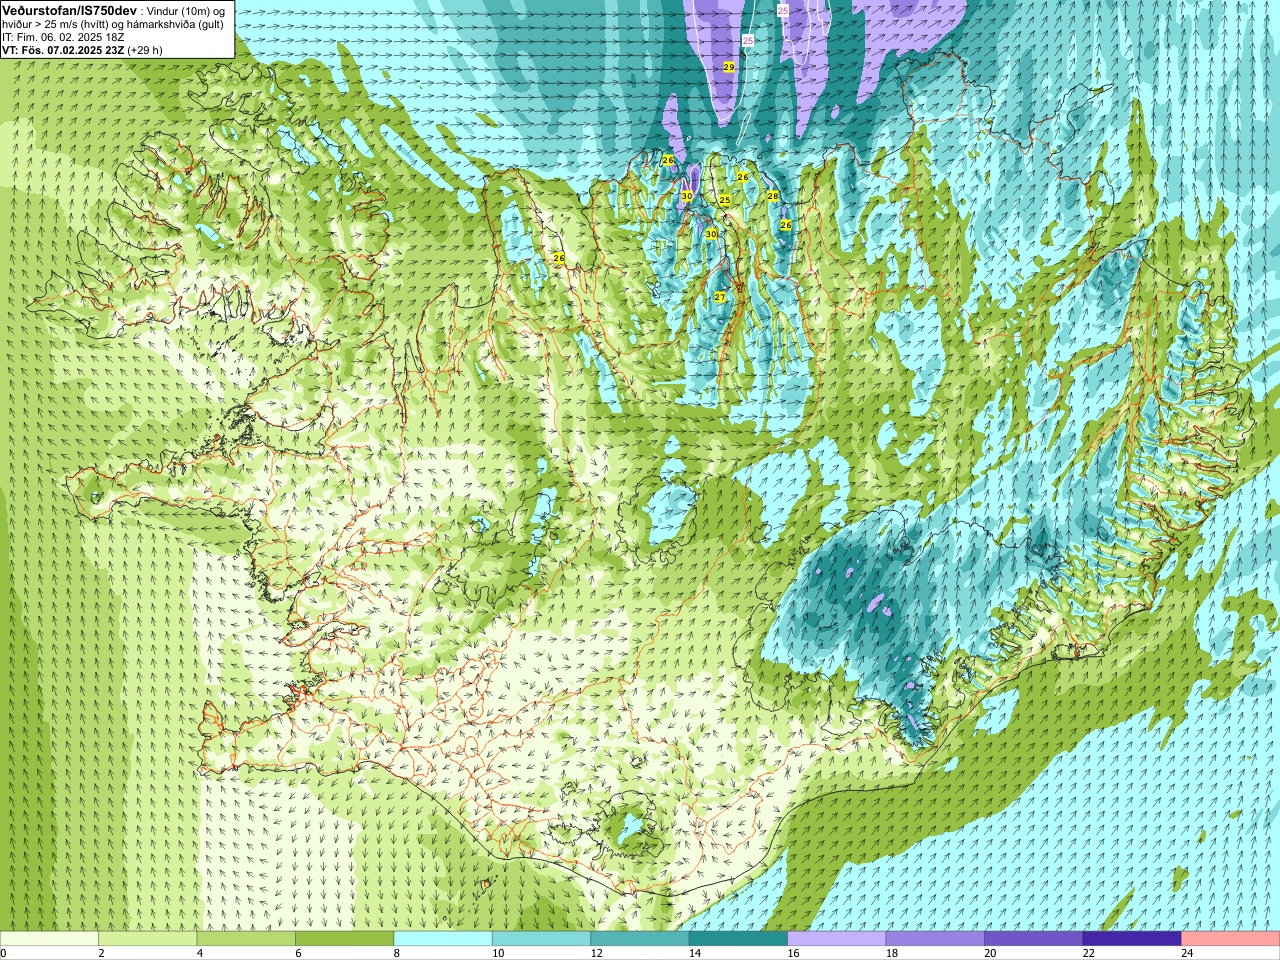Click the 'IT: Fim. 06. 02. 2025 18Z' line
The height and width of the screenshot is (960, 1280).
click(63, 37)
